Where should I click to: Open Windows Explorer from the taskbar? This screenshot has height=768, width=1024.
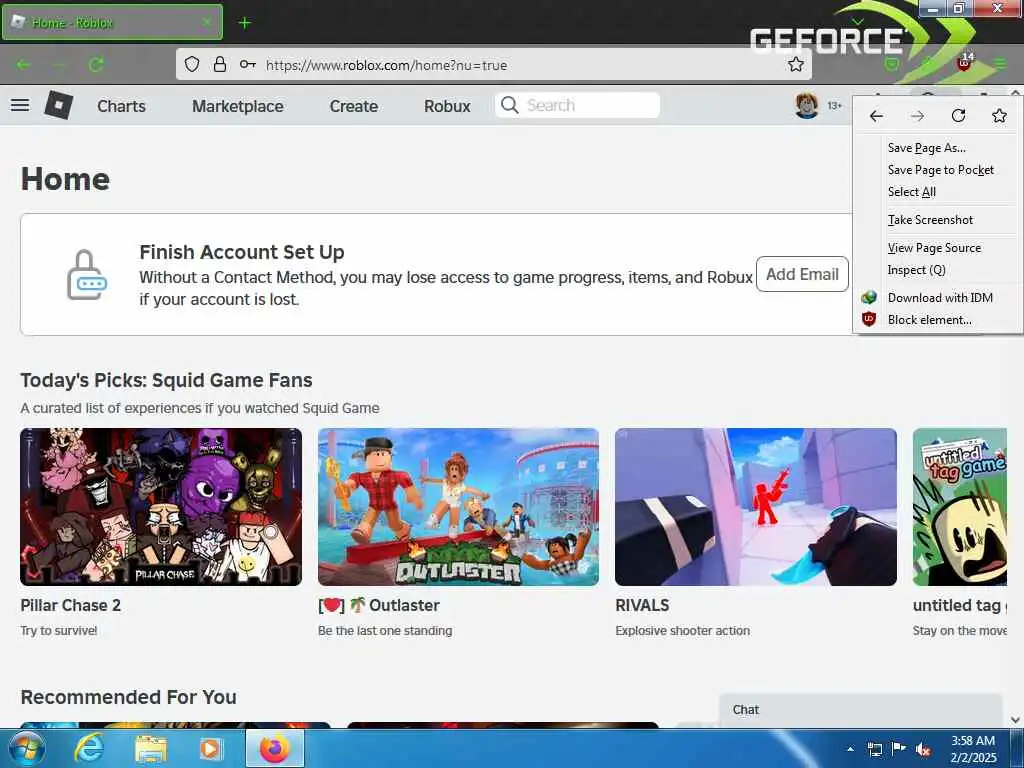point(151,749)
